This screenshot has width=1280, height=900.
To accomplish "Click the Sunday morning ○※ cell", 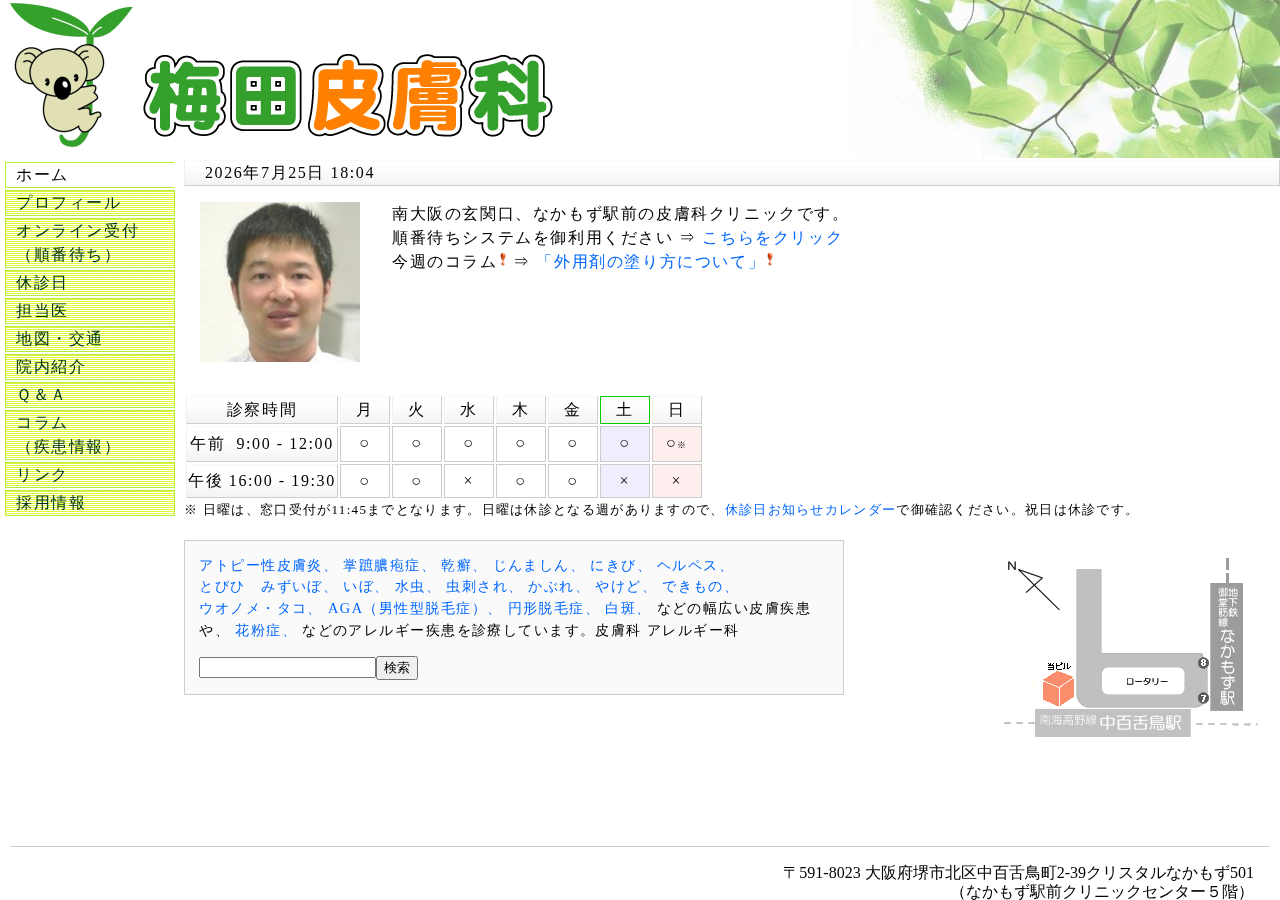I will [x=677, y=444].
